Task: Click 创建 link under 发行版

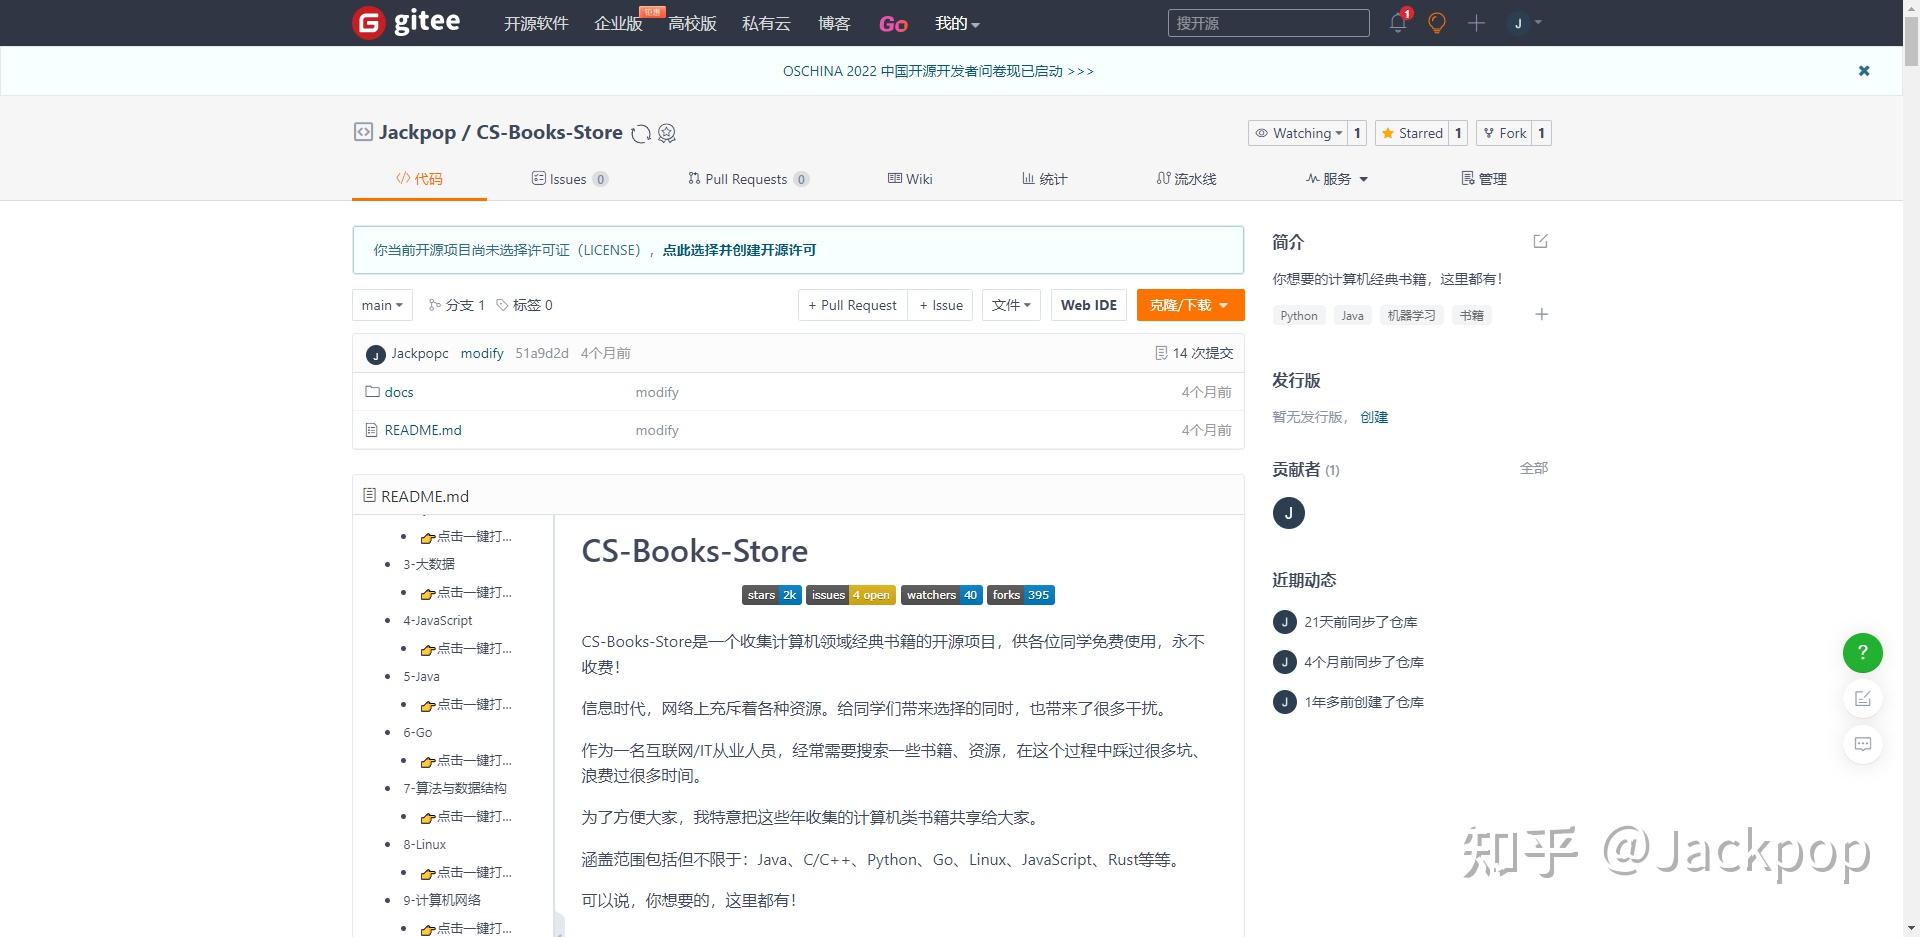Action: [x=1374, y=417]
